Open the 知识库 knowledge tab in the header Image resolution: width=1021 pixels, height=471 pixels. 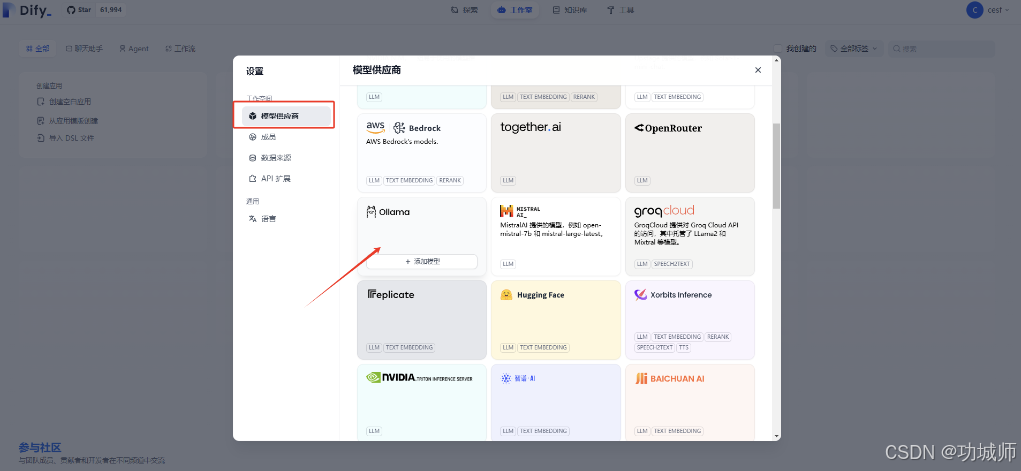(x=570, y=10)
